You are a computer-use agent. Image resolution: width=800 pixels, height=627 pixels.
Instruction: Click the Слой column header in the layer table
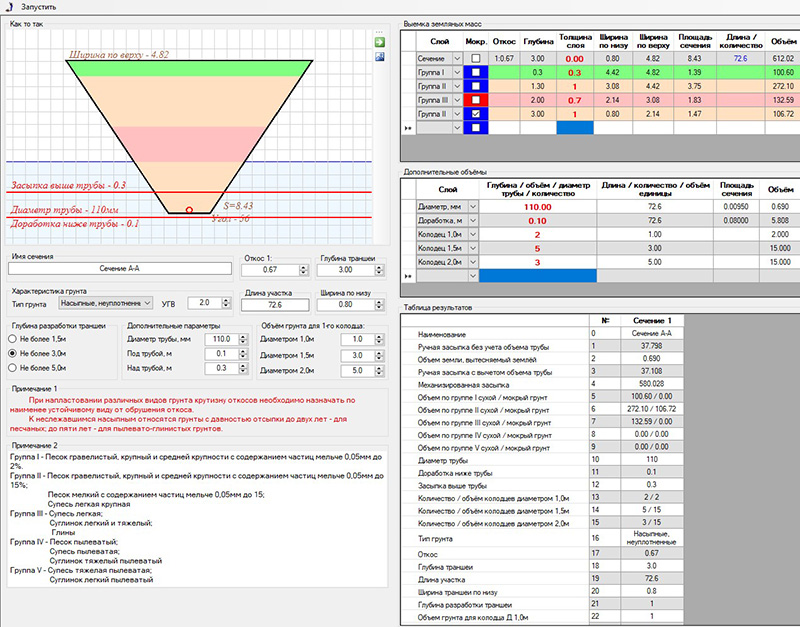[x=439, y=41]
